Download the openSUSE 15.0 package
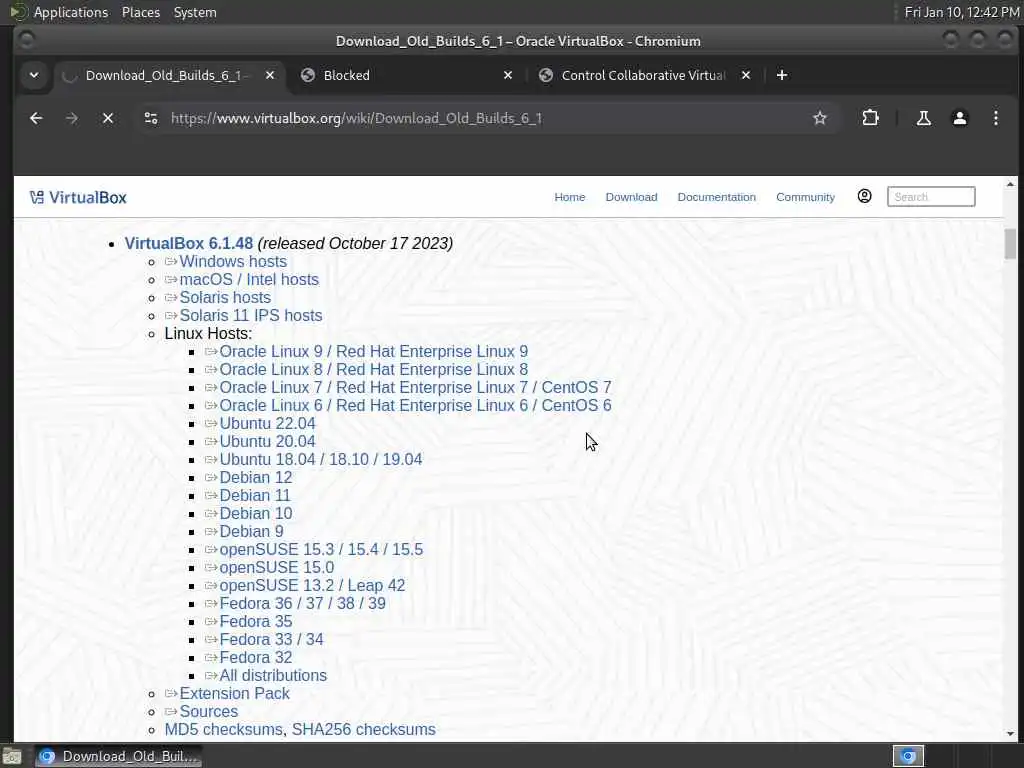Viewport: 1024px width, 768px height. point(277,568)
